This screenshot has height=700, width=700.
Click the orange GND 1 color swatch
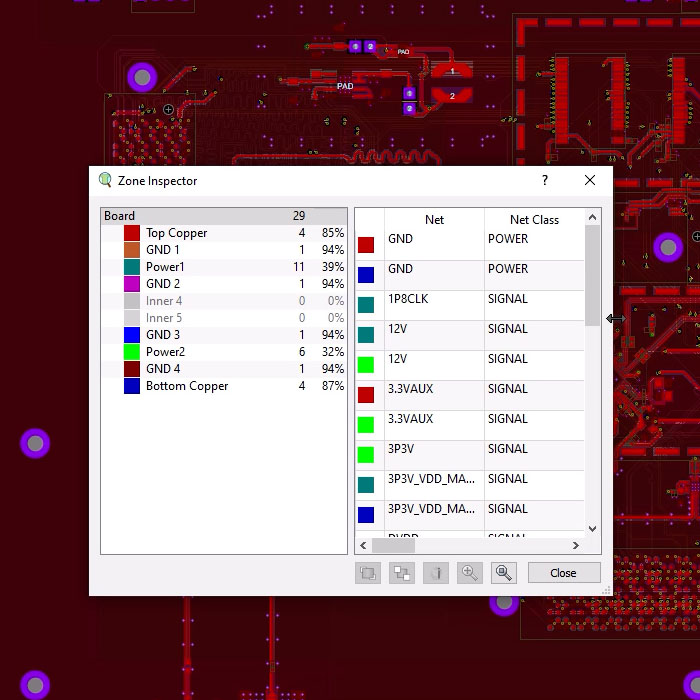132,250
